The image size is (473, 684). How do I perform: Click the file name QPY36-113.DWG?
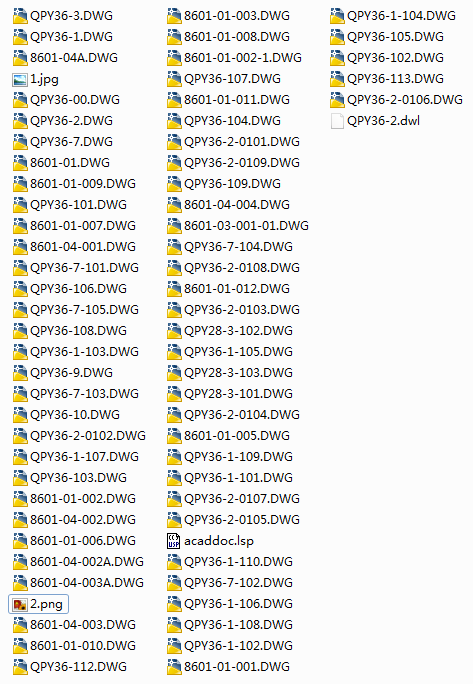click(395, 79)
